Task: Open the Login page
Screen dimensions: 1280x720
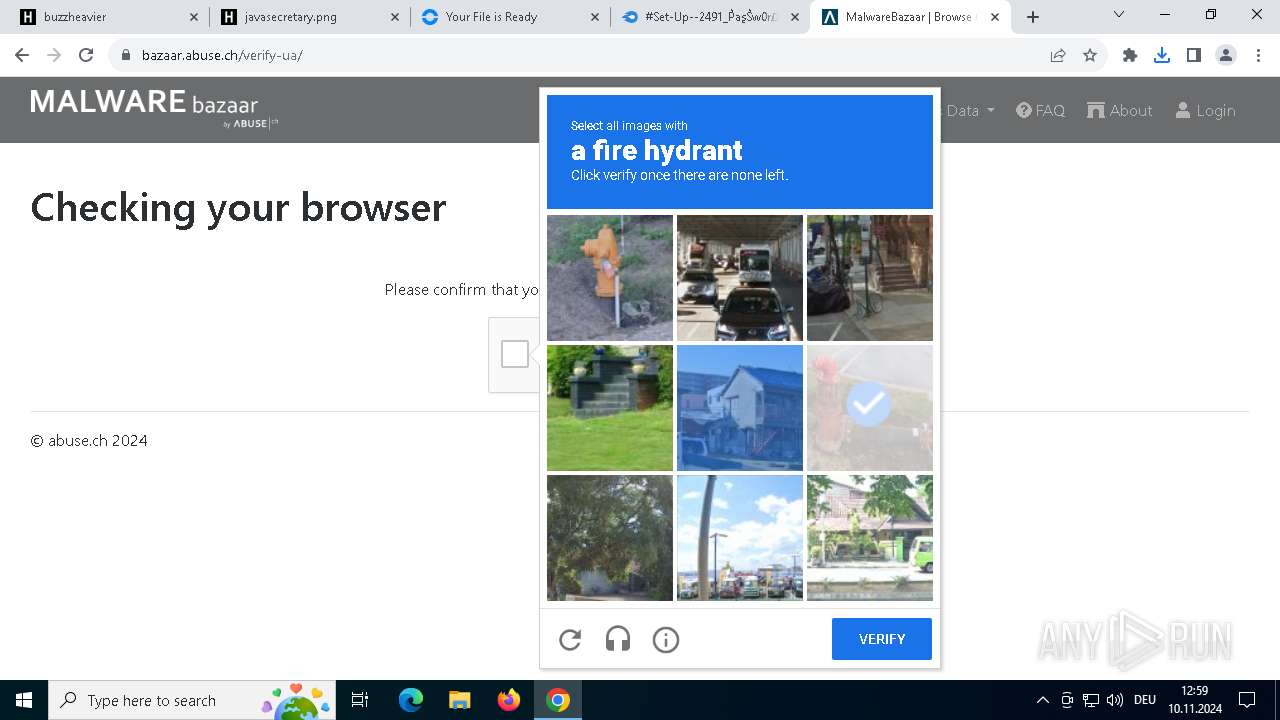Action: pos(1205,110)
